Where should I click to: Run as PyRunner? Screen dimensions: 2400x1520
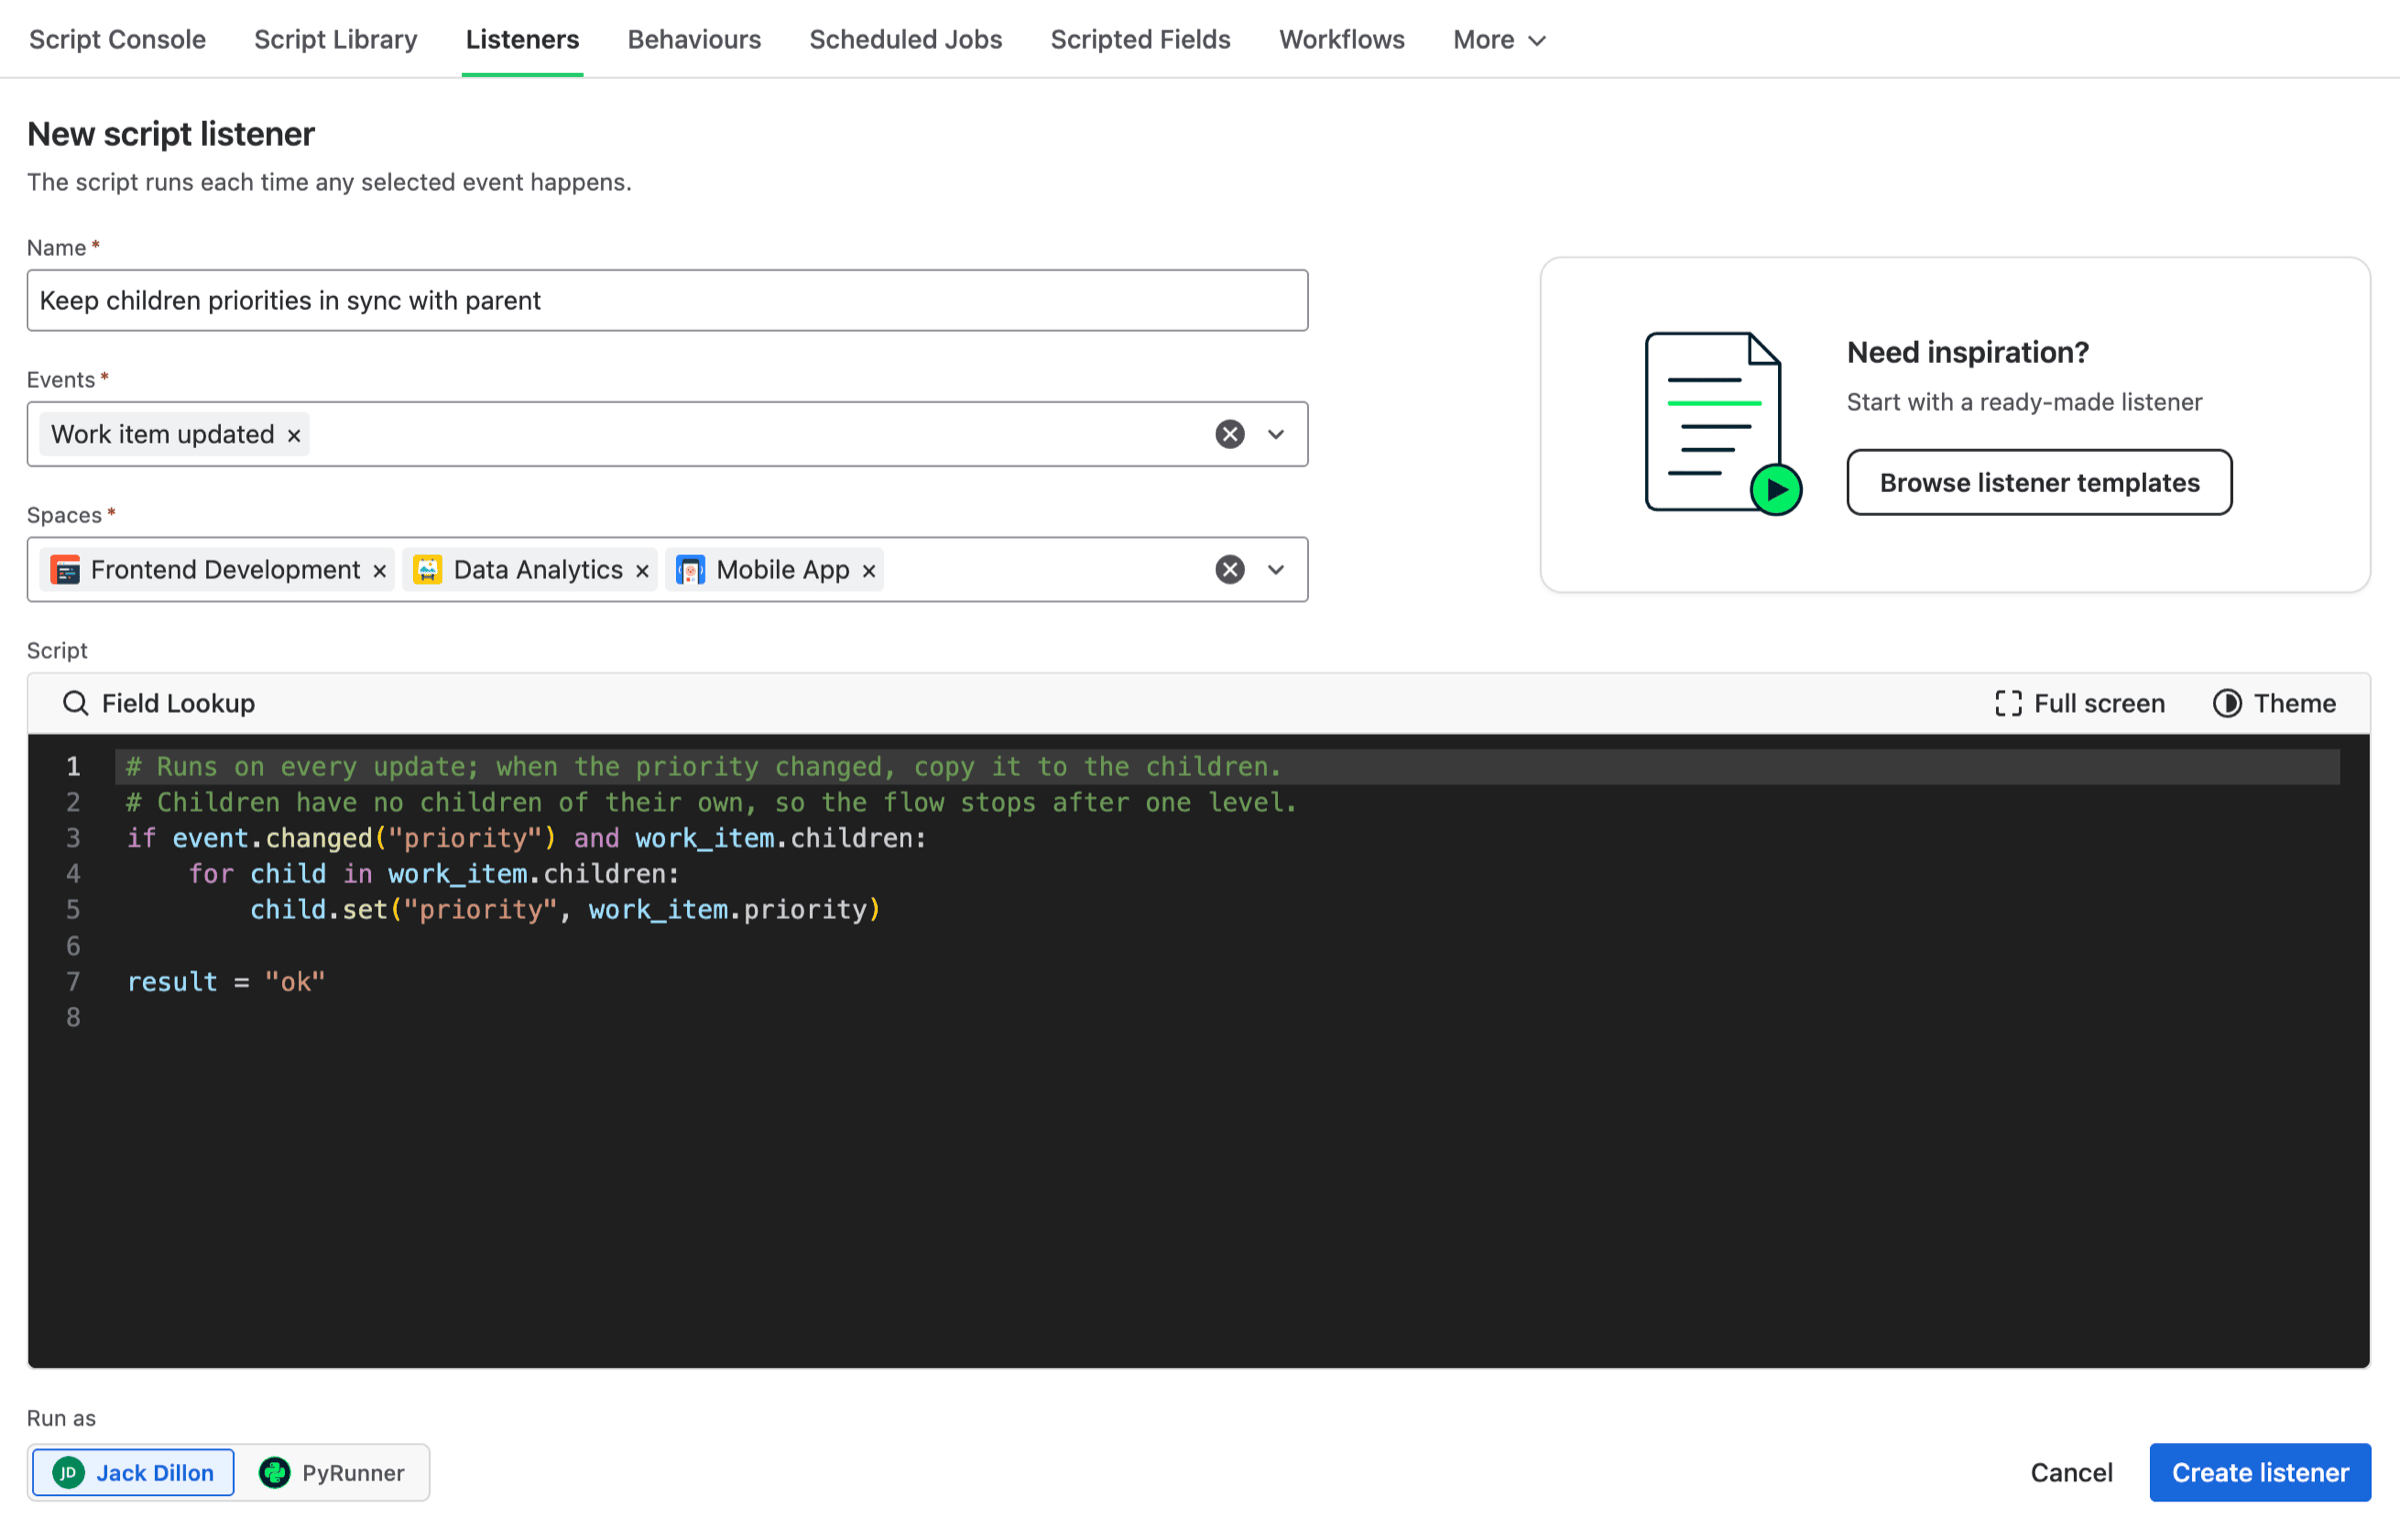[x=332, y=1472]
